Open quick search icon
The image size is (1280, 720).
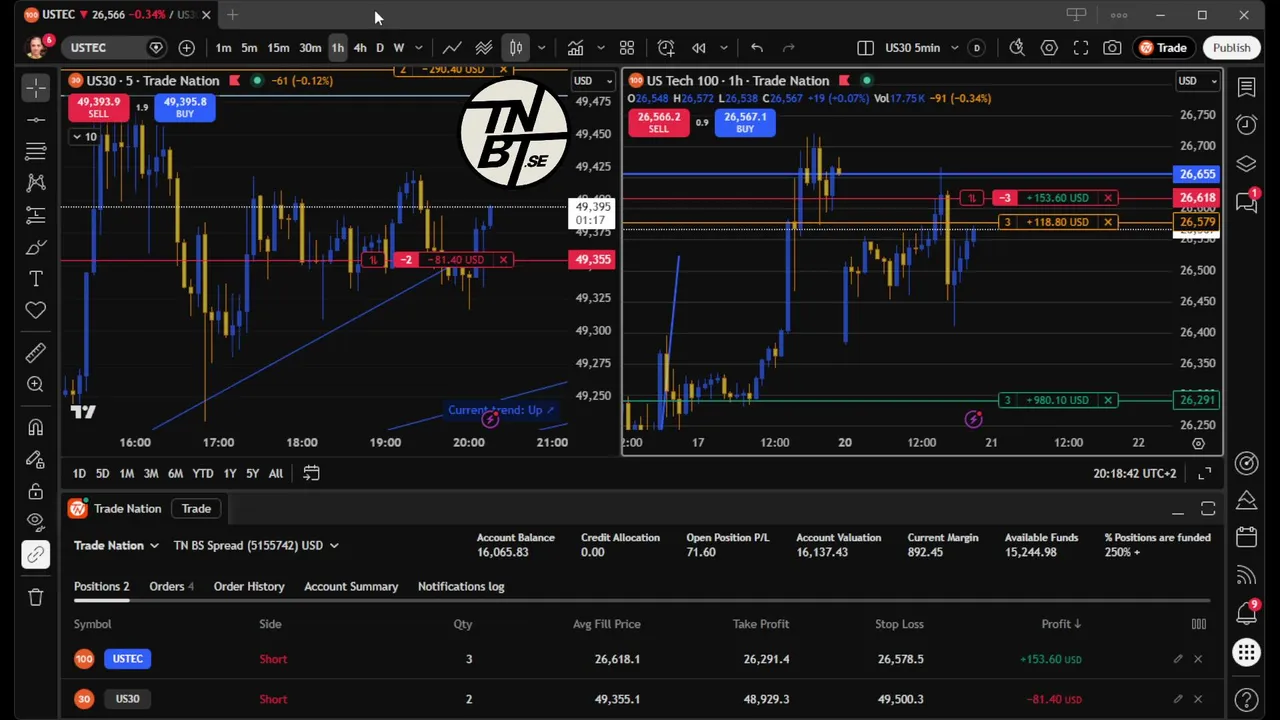point(1017,48)
